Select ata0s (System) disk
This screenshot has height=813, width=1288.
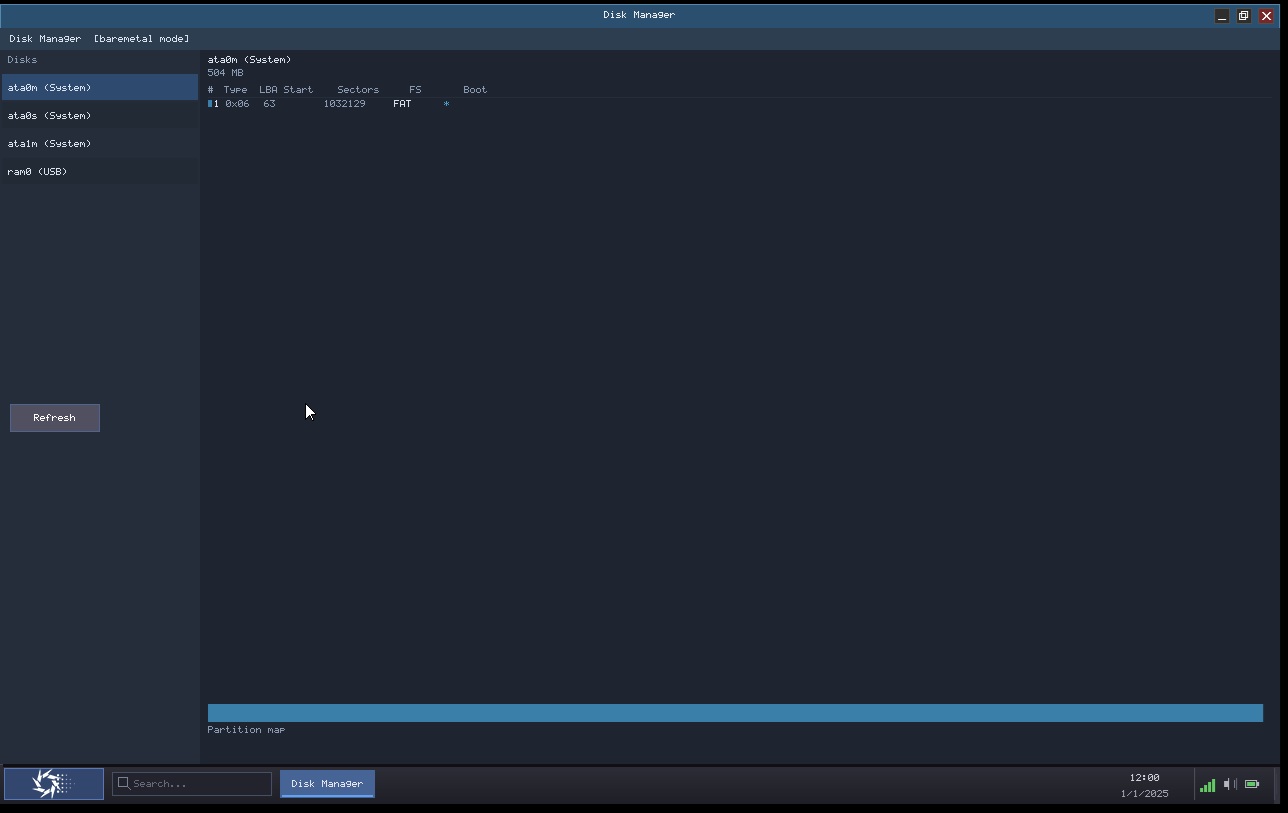pos(100,115)
